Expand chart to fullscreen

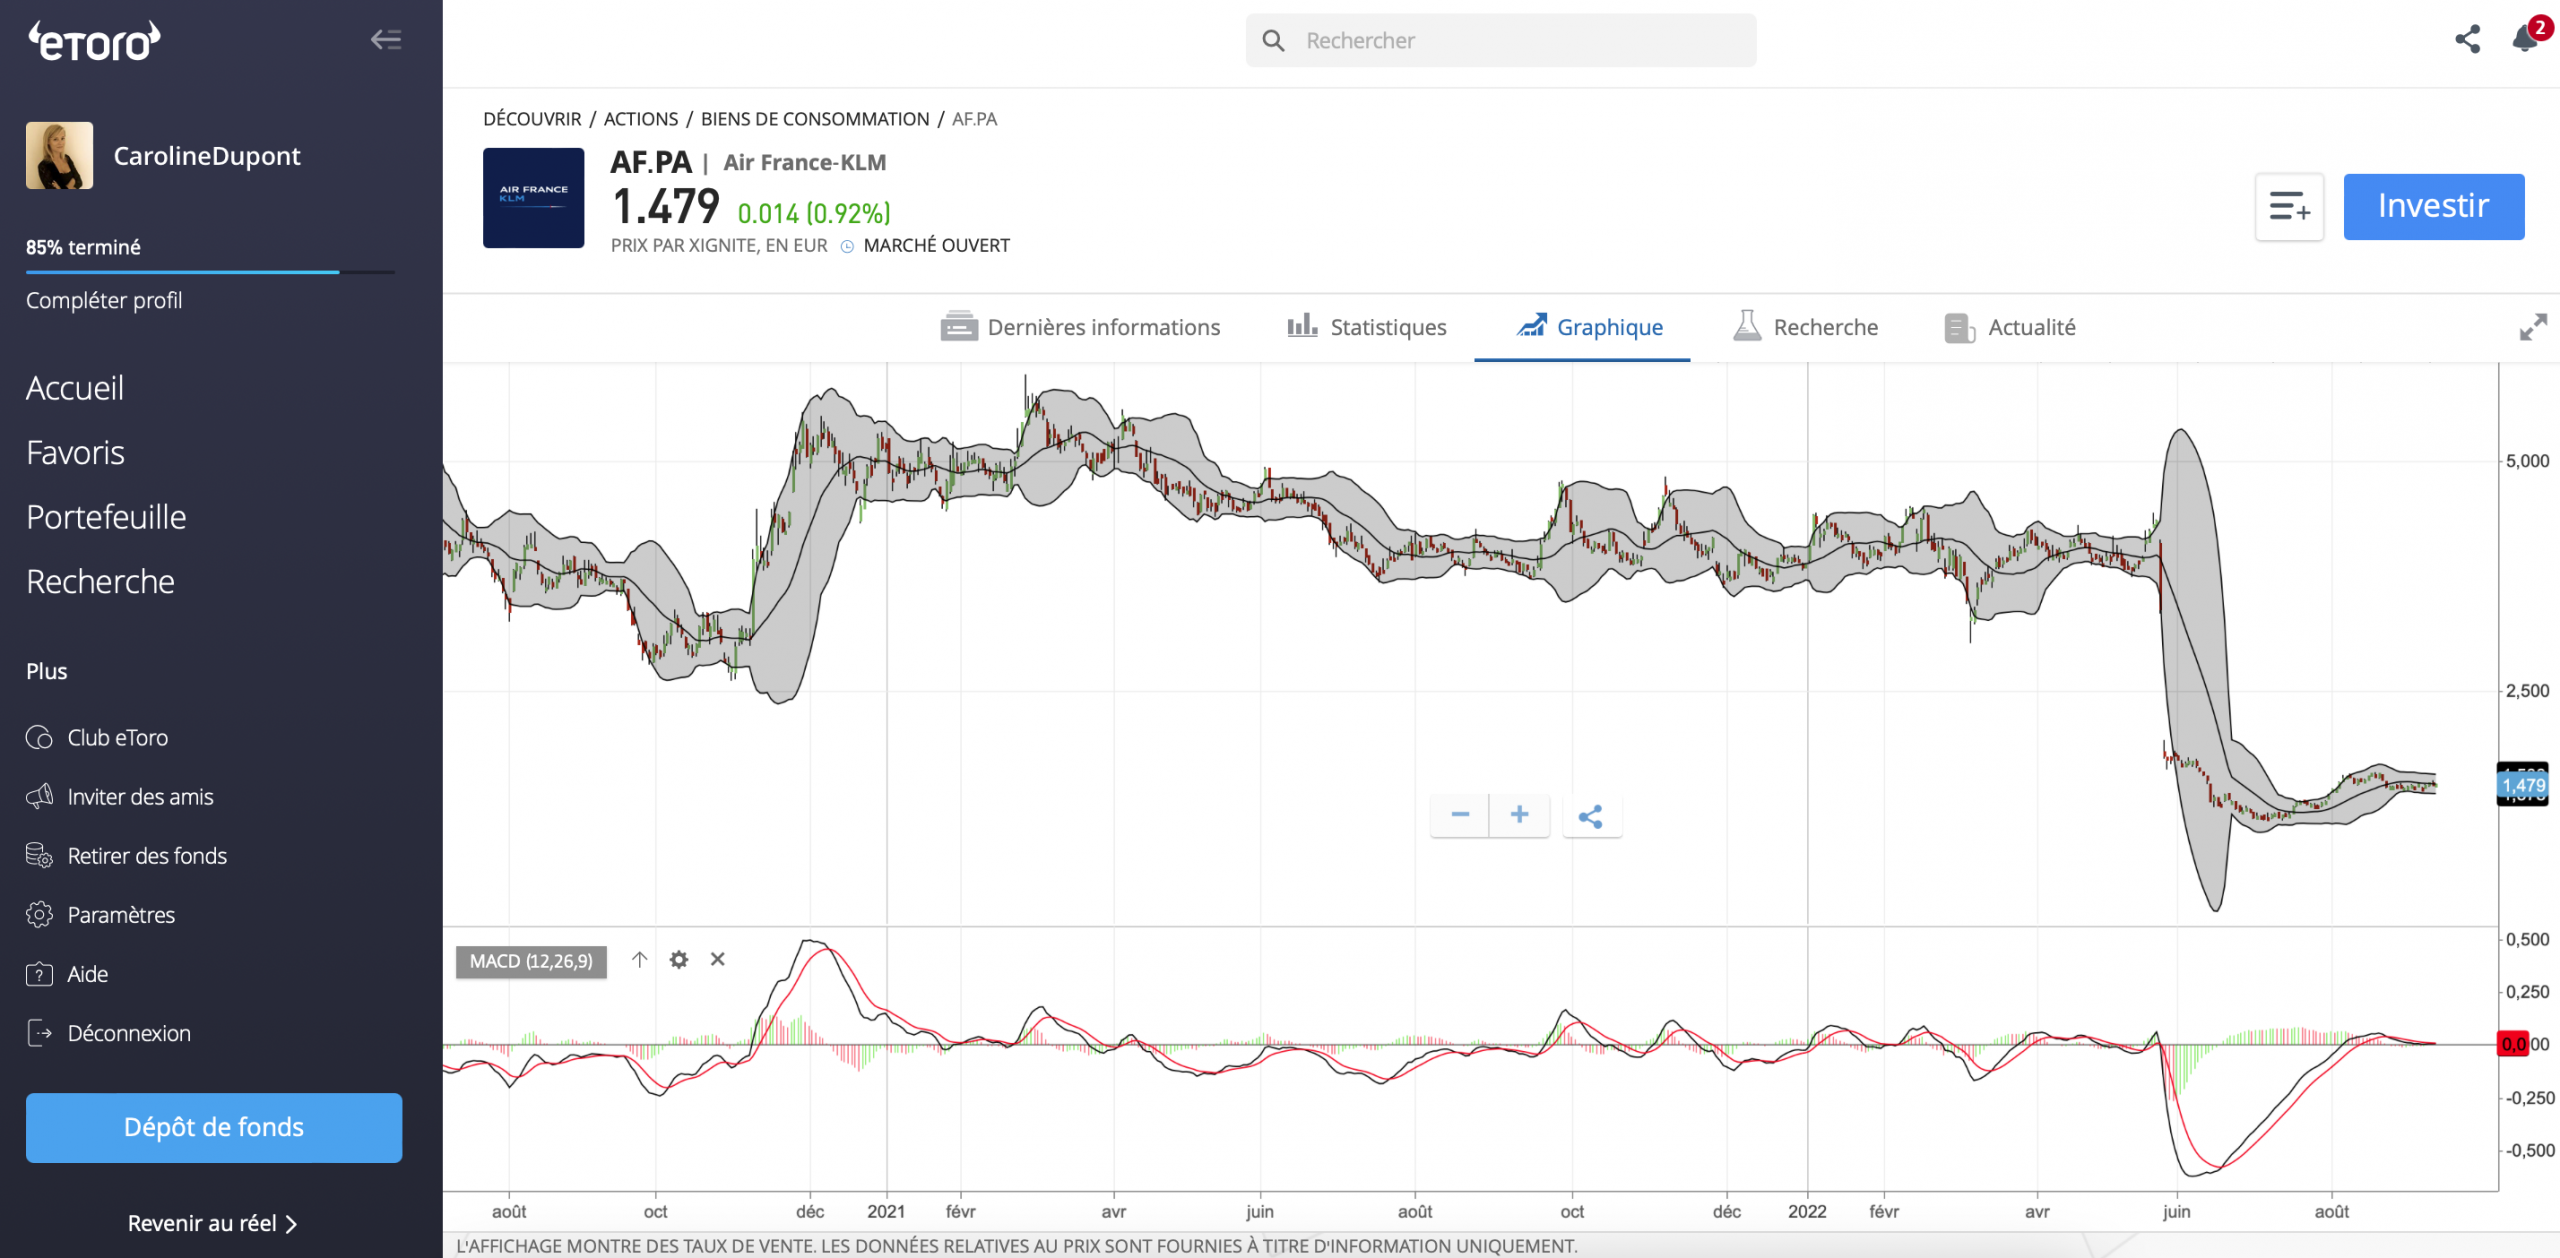pyautogui.click(x=2533, y=327)
